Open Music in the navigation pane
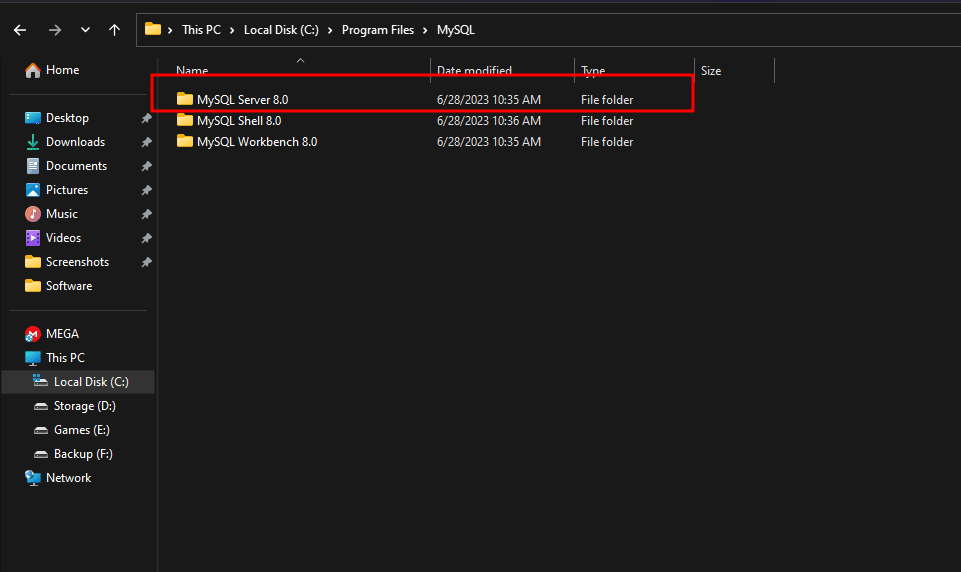The width and height of the screenshot is (961, 572). point(62,213)
